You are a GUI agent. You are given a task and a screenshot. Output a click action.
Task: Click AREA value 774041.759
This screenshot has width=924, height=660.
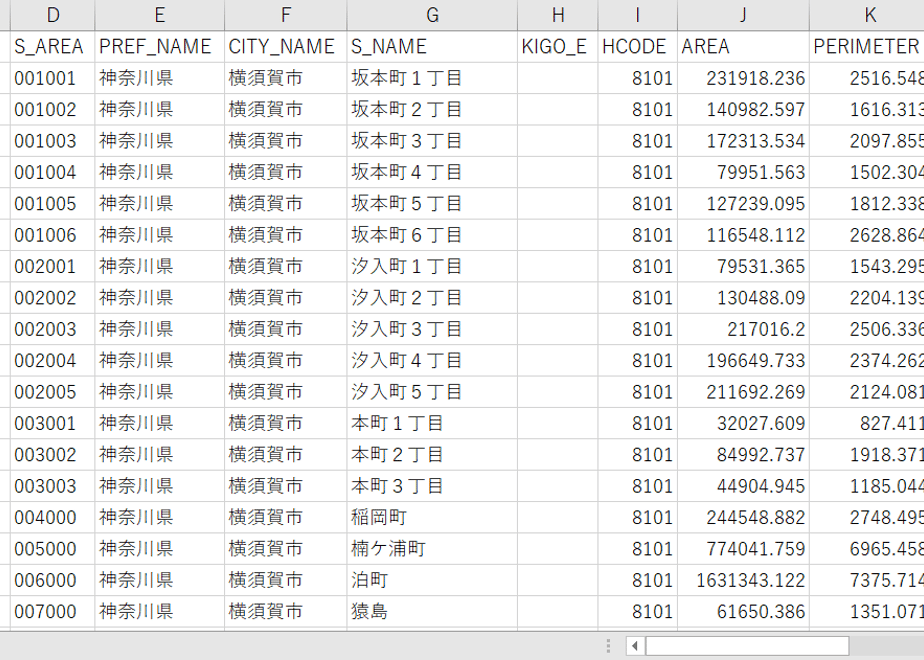pos(743,549)
